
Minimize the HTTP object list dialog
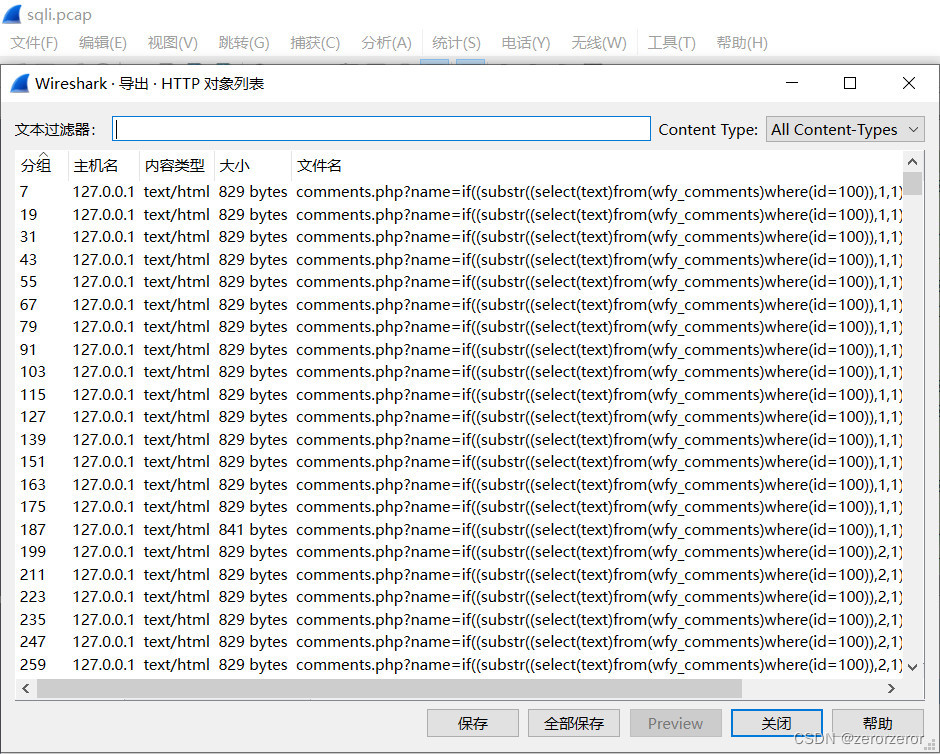click(x=792, y=83)
